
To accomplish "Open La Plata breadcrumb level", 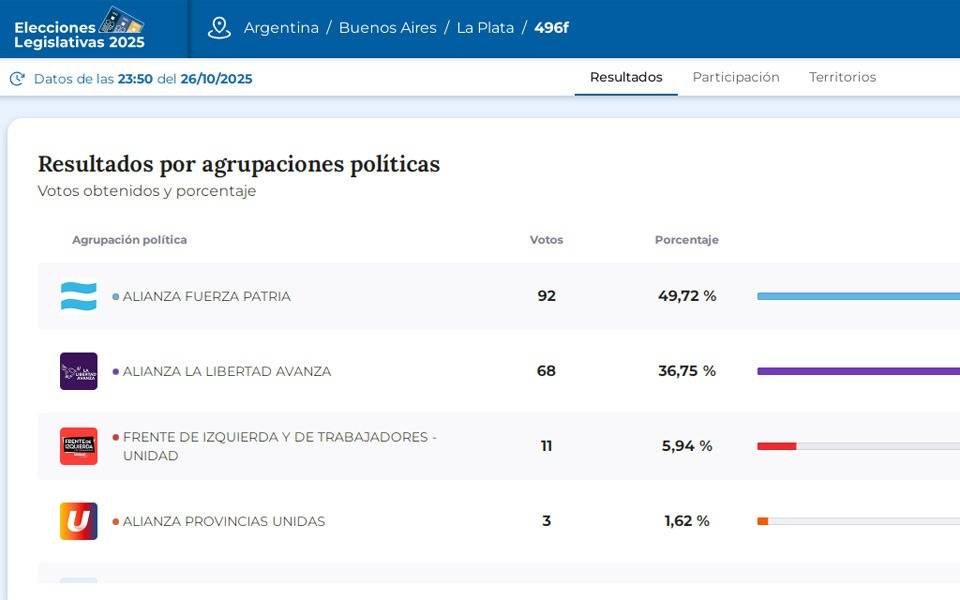I will [485, 28].
